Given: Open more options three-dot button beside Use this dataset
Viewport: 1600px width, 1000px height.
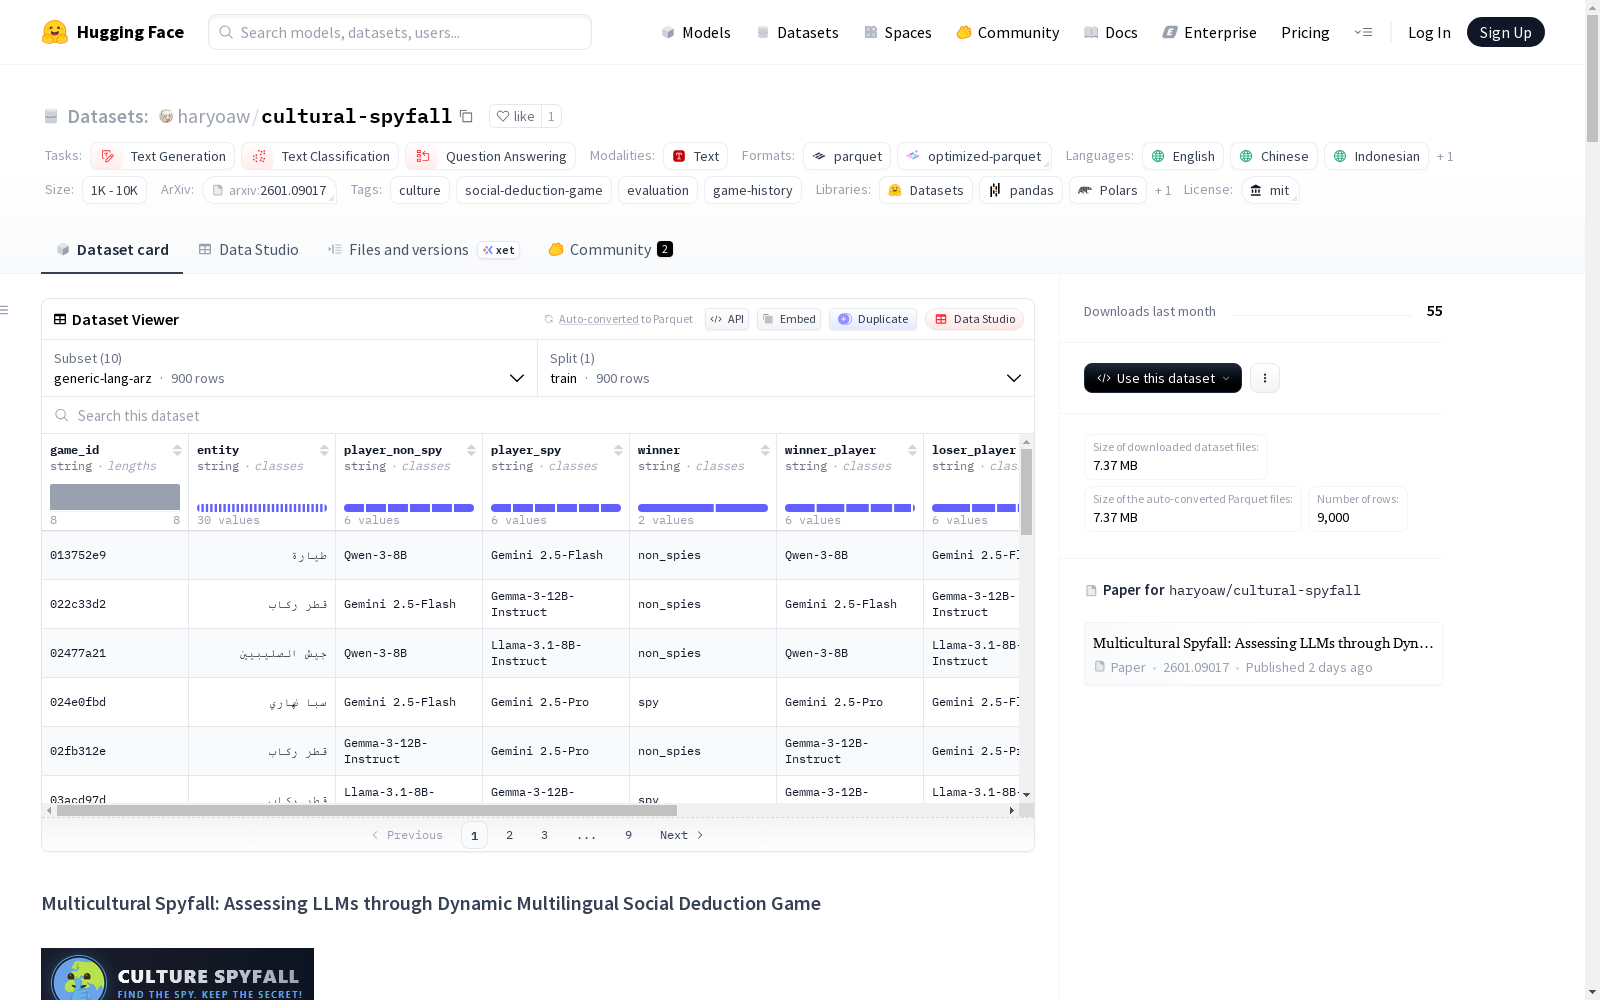Looking at the screenshot, I should pos(1265,378).
